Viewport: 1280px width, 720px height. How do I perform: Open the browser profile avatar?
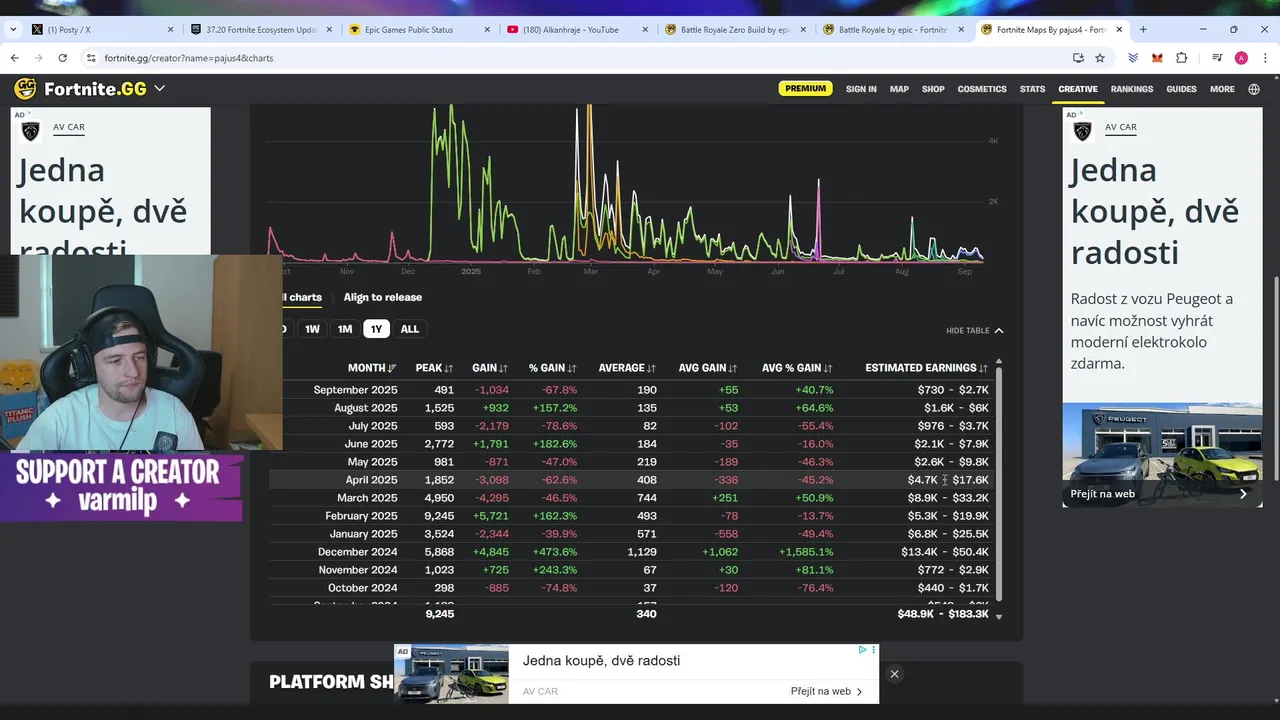tap(1241, 58)
